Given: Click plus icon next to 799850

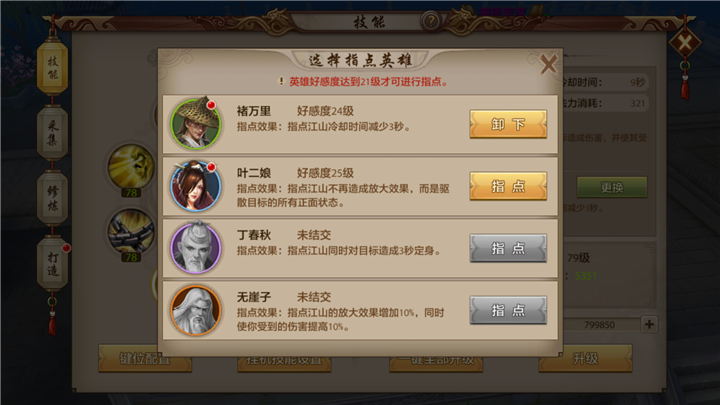Looking at the screenshot, I should point(649,324).
